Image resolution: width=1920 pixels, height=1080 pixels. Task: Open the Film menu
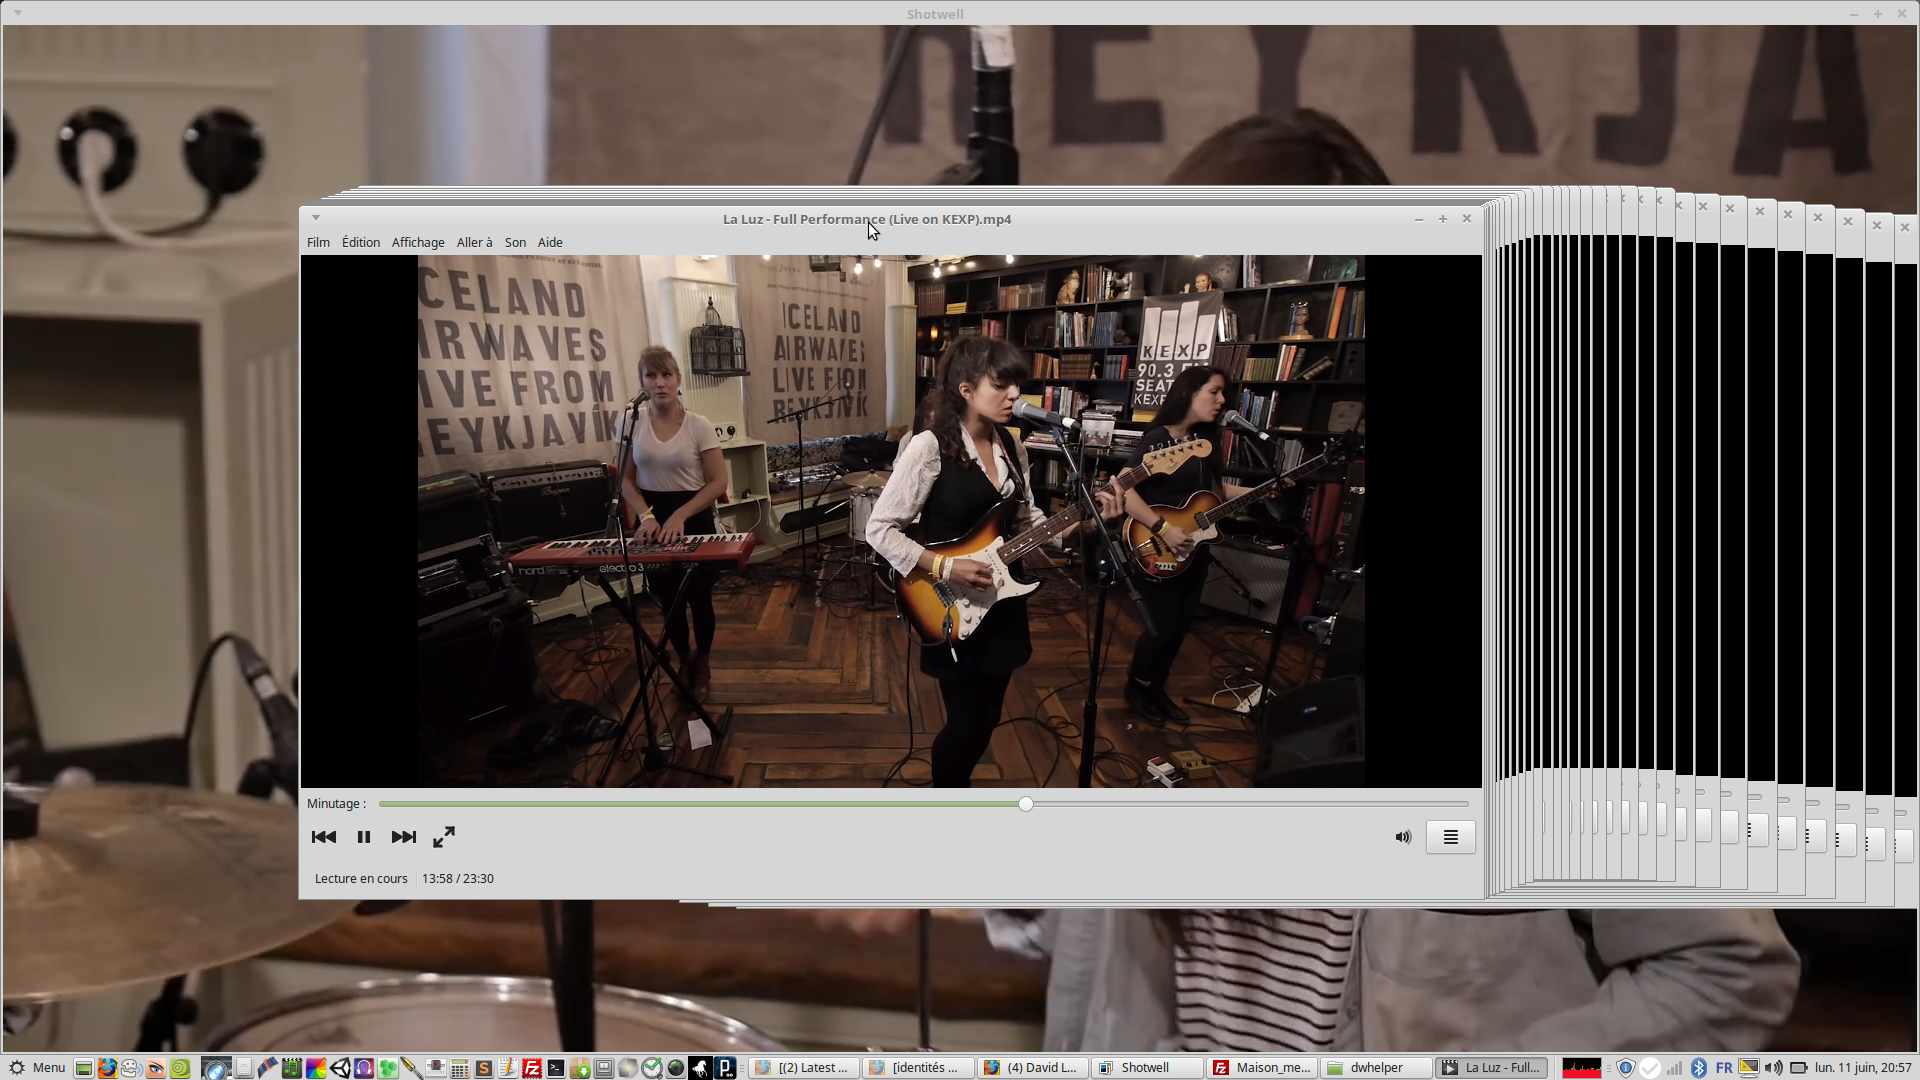[x=318, y=242]
